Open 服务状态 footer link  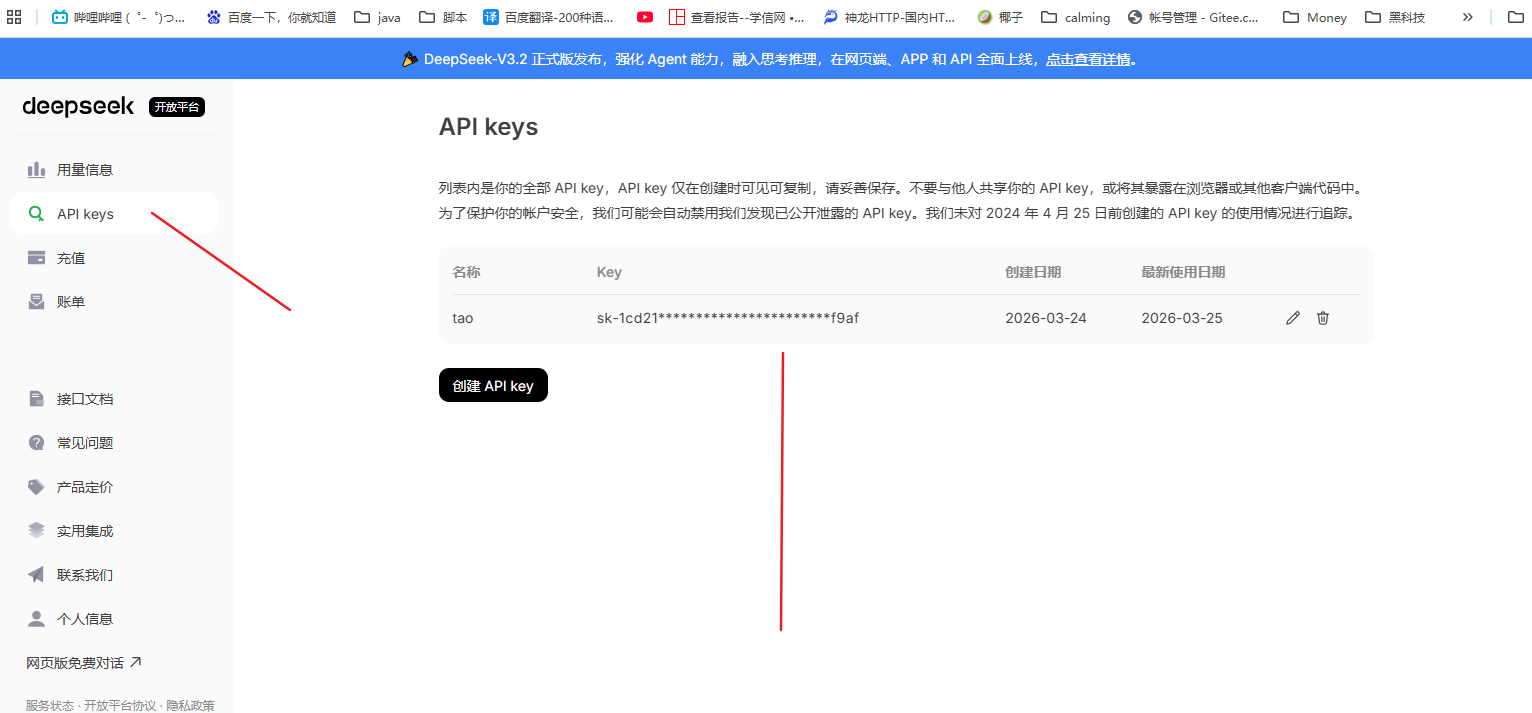pyautogui.click(x=50, y=705)
